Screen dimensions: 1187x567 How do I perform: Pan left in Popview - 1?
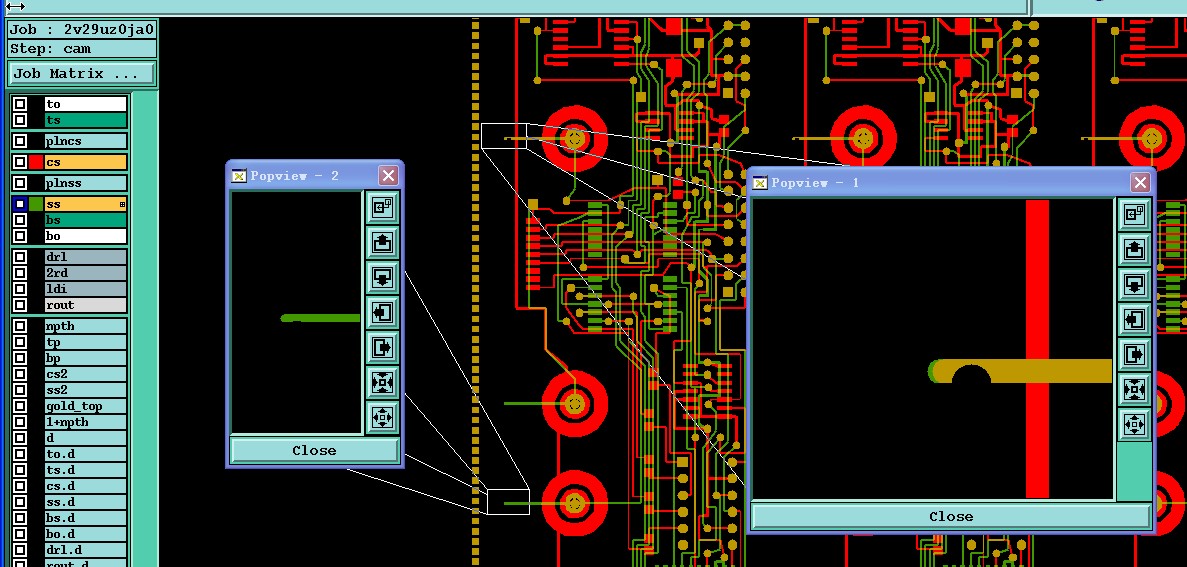tap(1134, 319)
